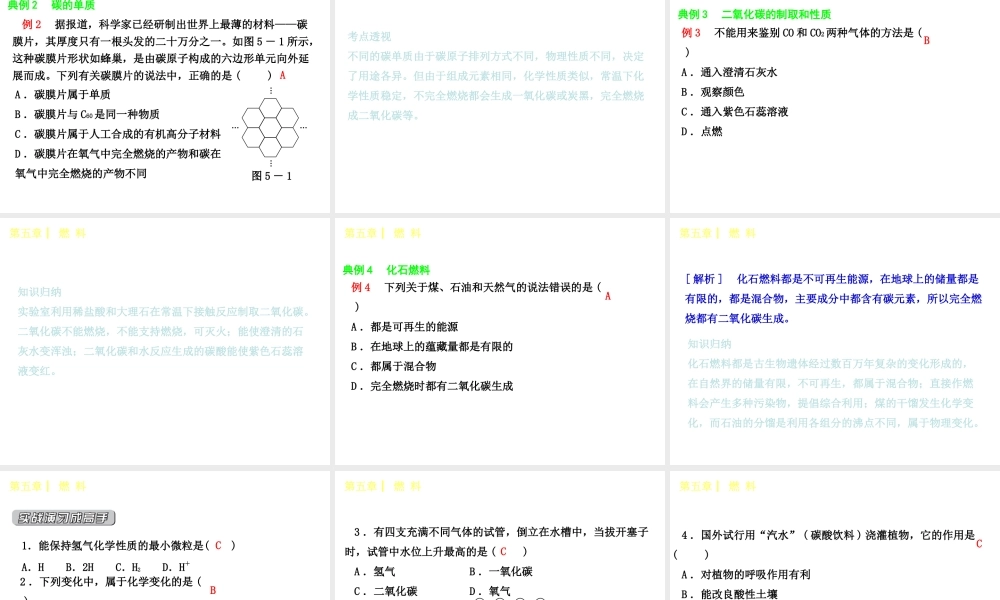Select option 'D. H+'

tap(176, 567)
